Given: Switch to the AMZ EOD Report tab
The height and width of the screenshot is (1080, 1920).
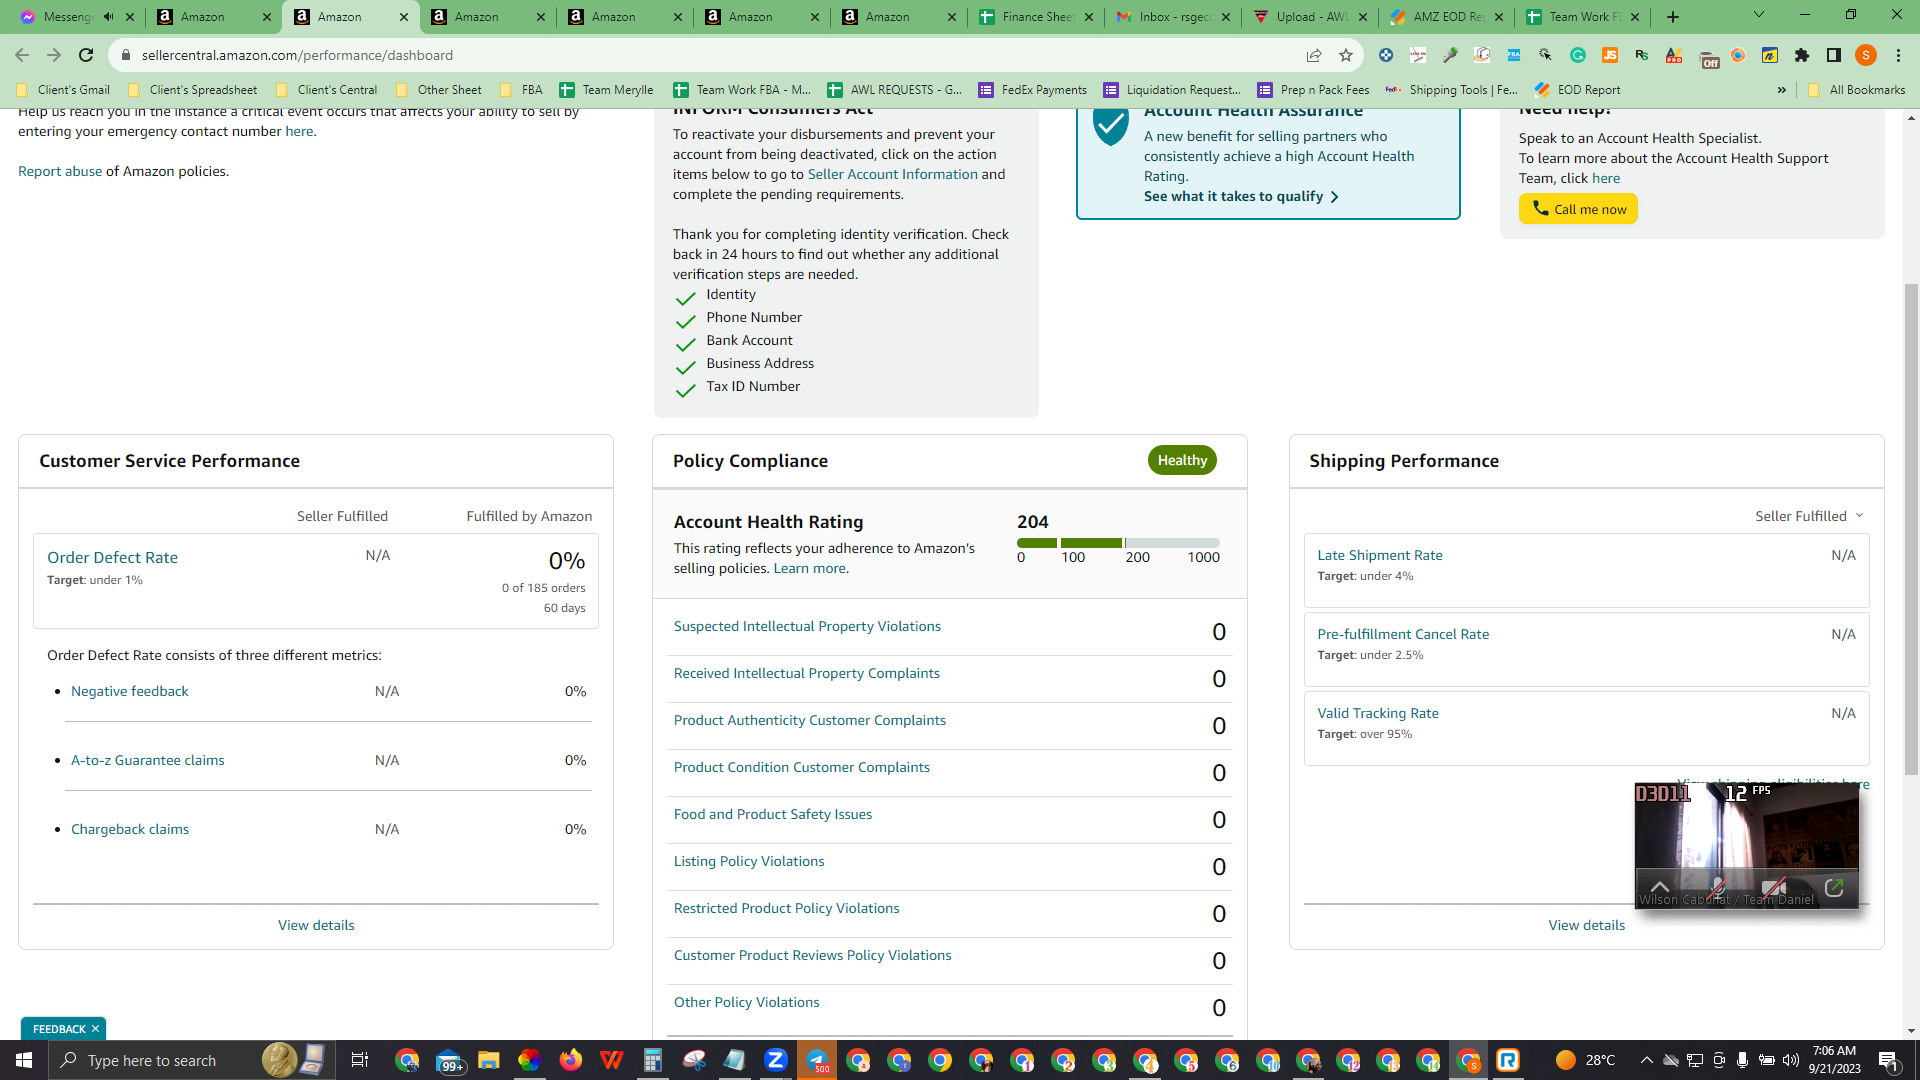Looking at the screenshot, I should 1446,17.
